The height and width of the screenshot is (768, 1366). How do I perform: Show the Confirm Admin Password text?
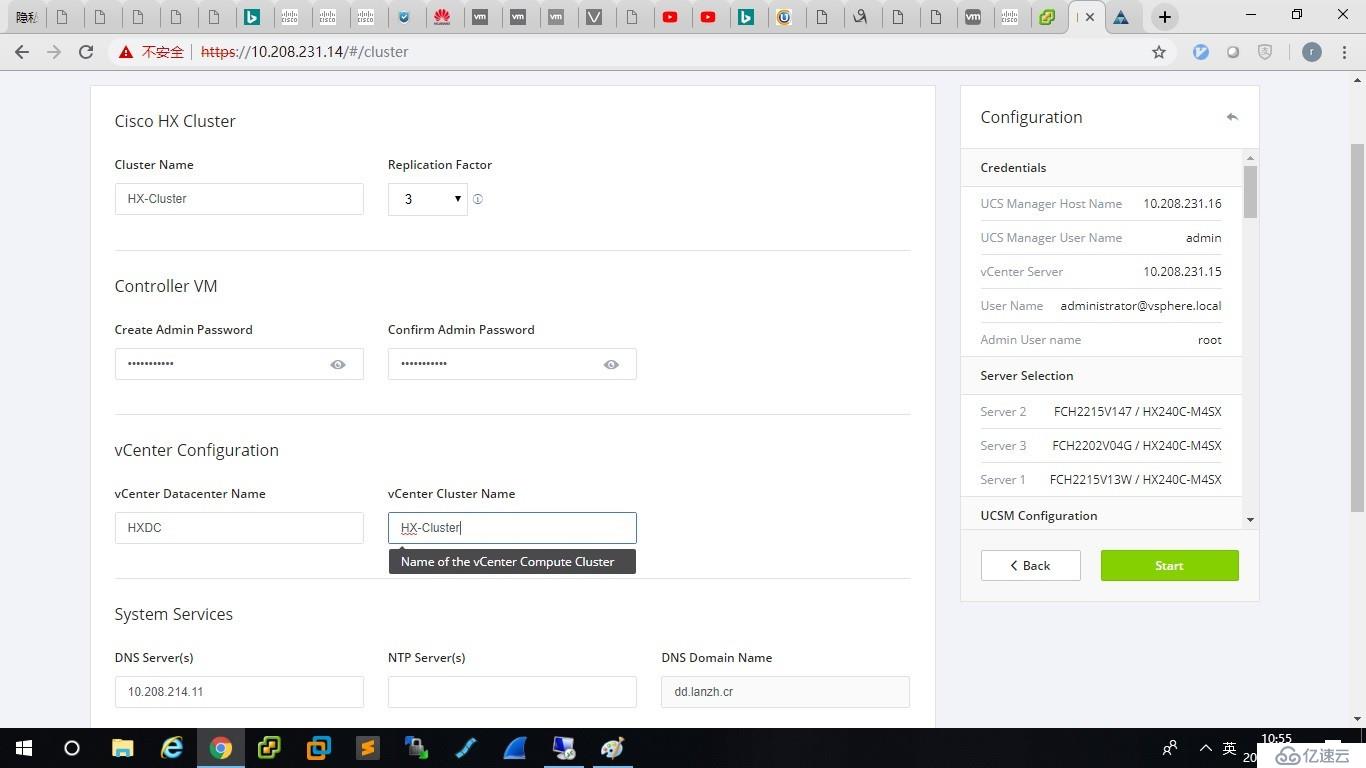click(x=611, y=364)
